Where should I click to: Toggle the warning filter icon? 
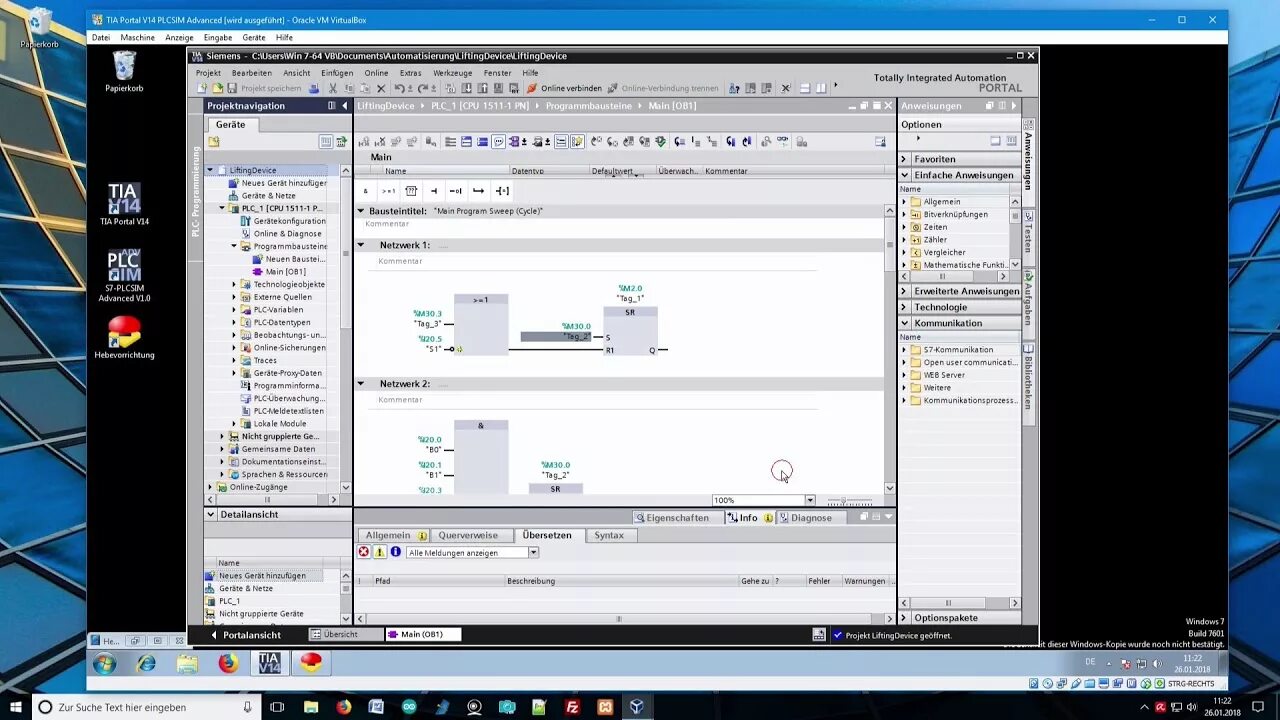coord(380,552)
